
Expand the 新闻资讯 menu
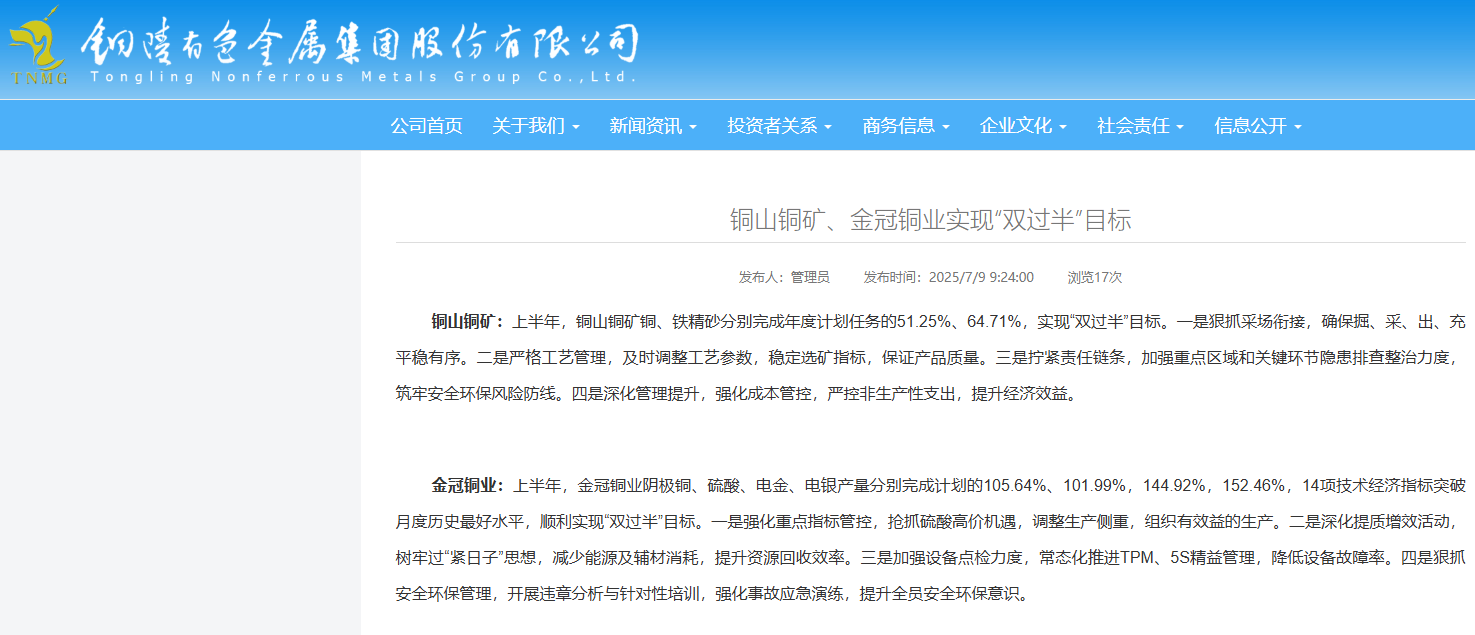point(653,126)
